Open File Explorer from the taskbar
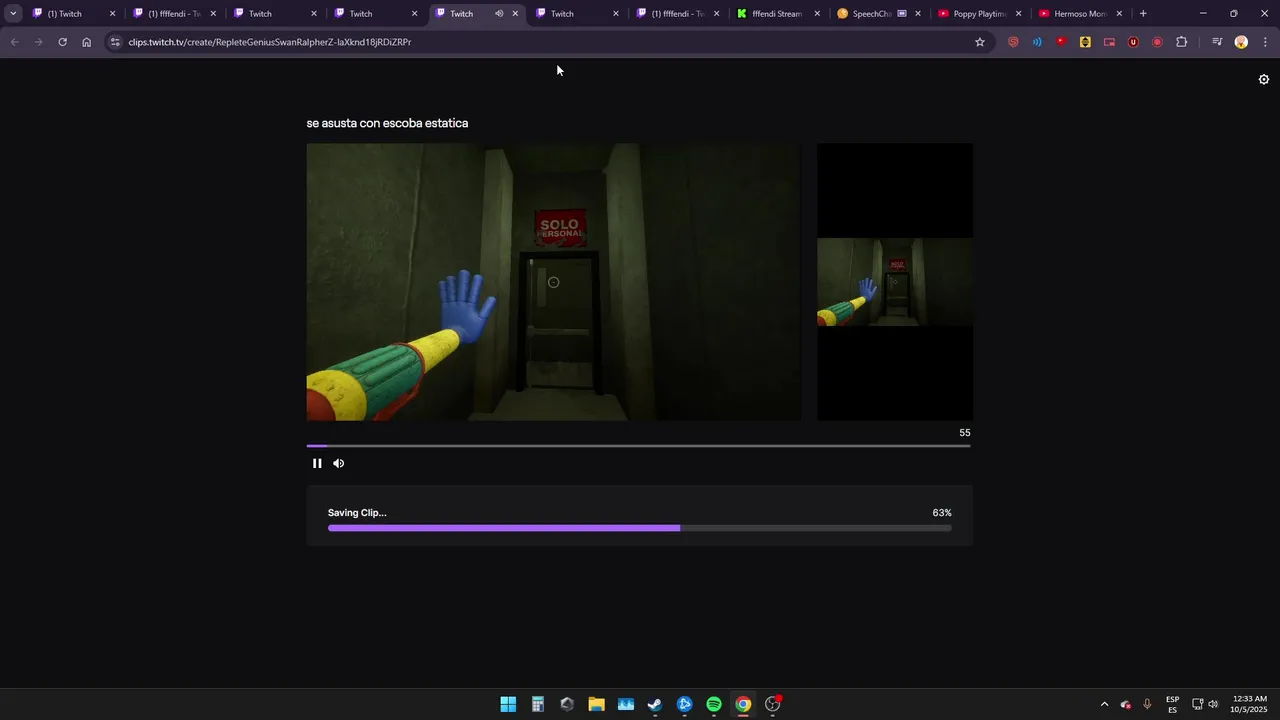This screenshot has width=1280, height=720. pos(597,704)
